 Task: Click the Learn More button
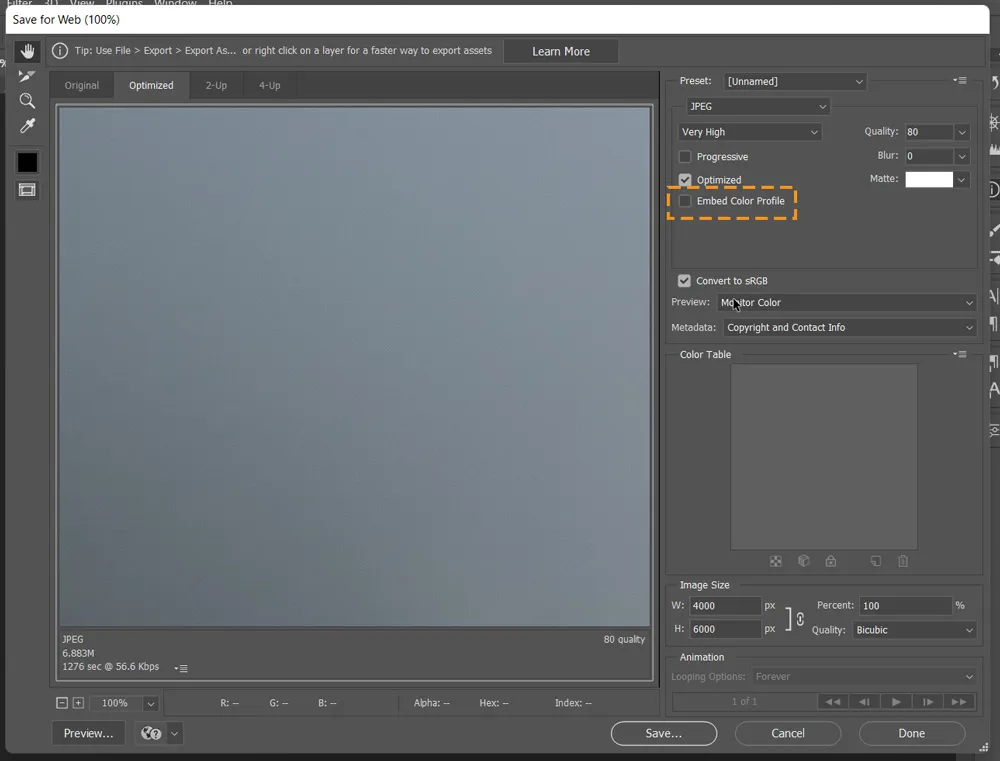(x=561, y=51)
